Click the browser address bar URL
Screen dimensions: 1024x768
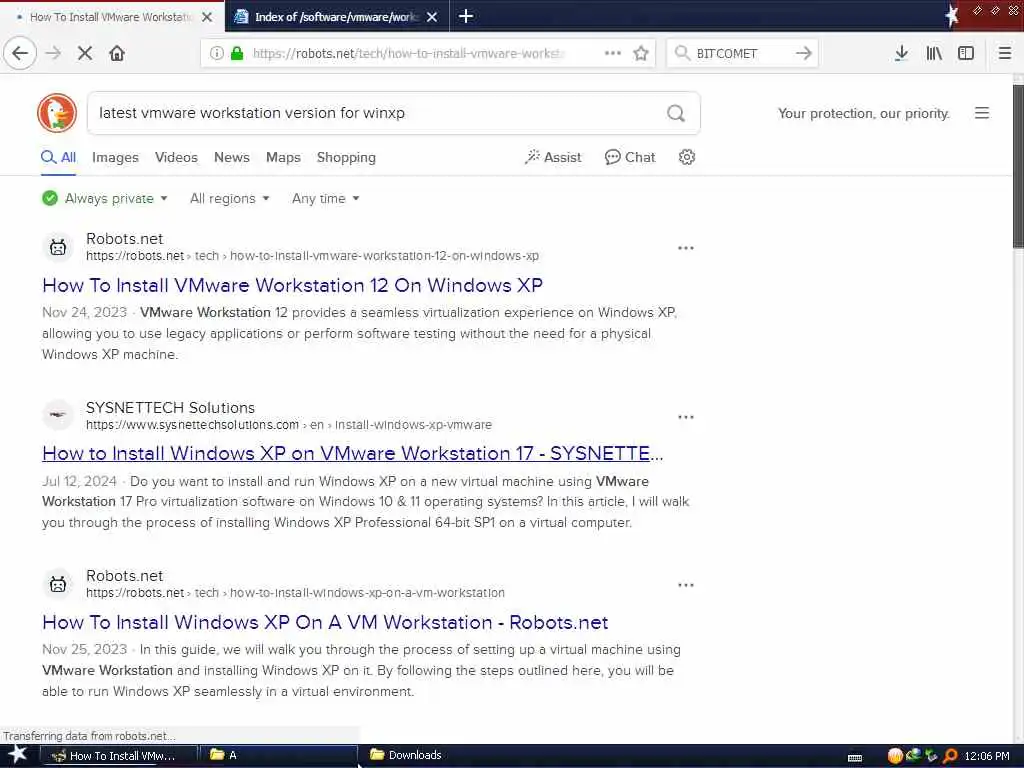coord(409,54)
